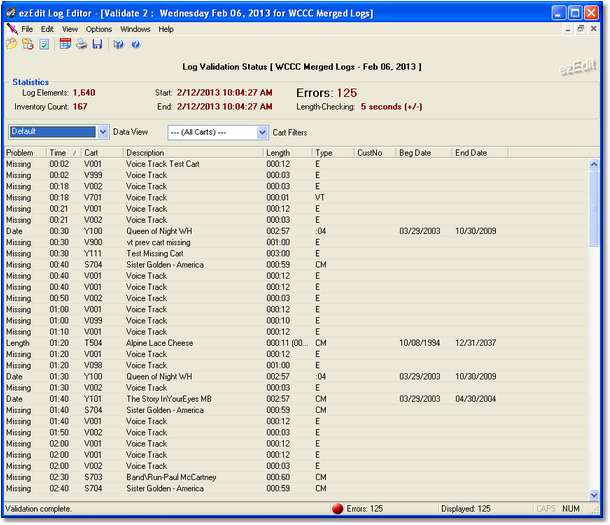Click the End Date value 04/30/2004

point(475,399)
